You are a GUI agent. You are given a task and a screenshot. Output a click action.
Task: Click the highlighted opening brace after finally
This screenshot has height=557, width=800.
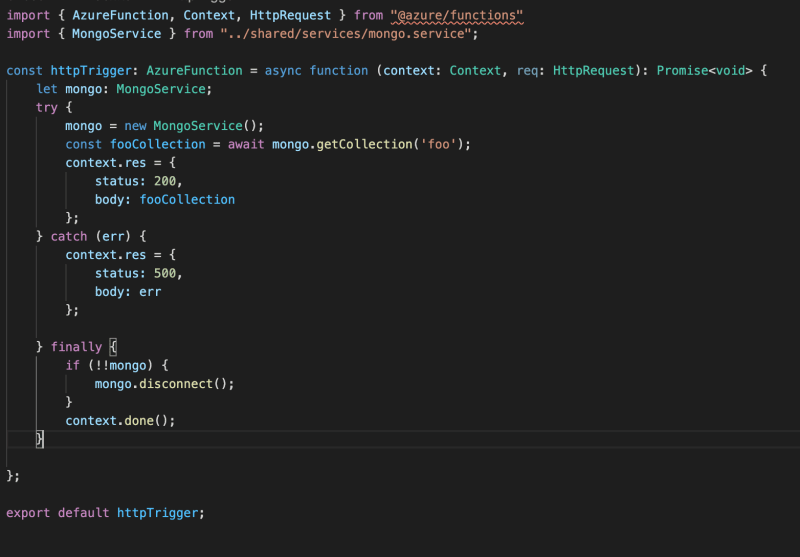(113, 347)
